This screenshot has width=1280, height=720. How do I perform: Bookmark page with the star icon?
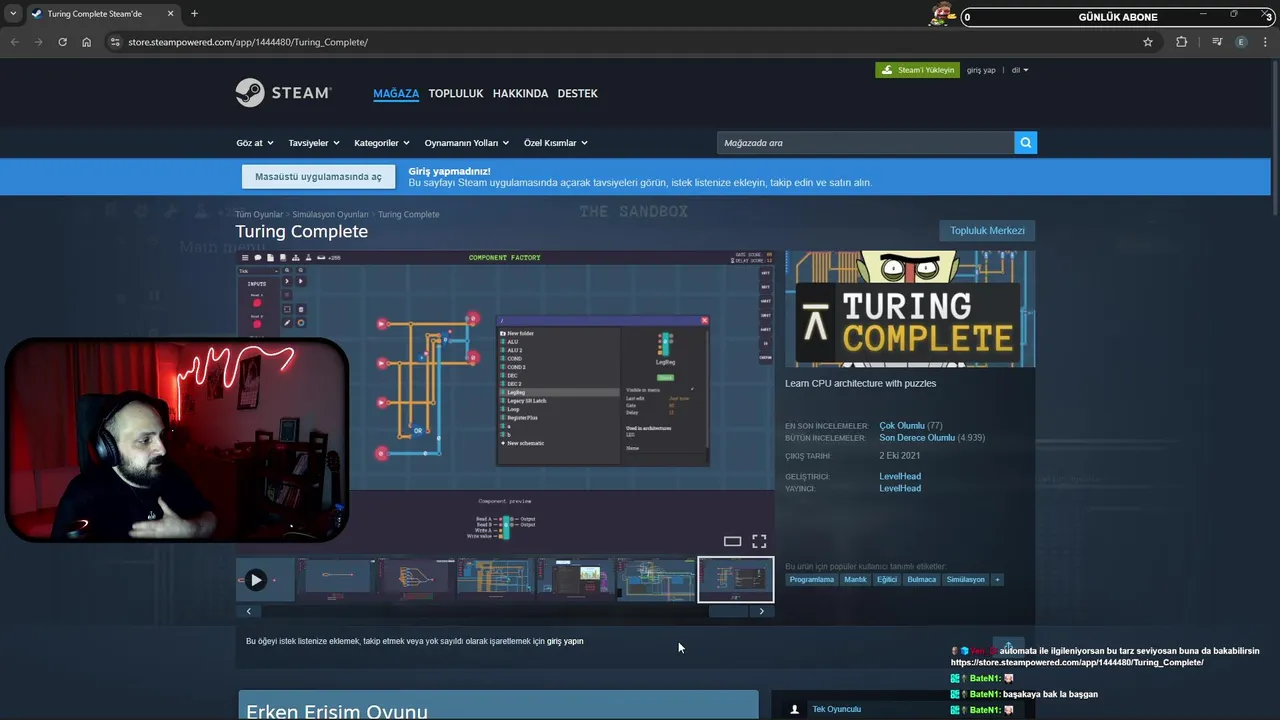1148,42
